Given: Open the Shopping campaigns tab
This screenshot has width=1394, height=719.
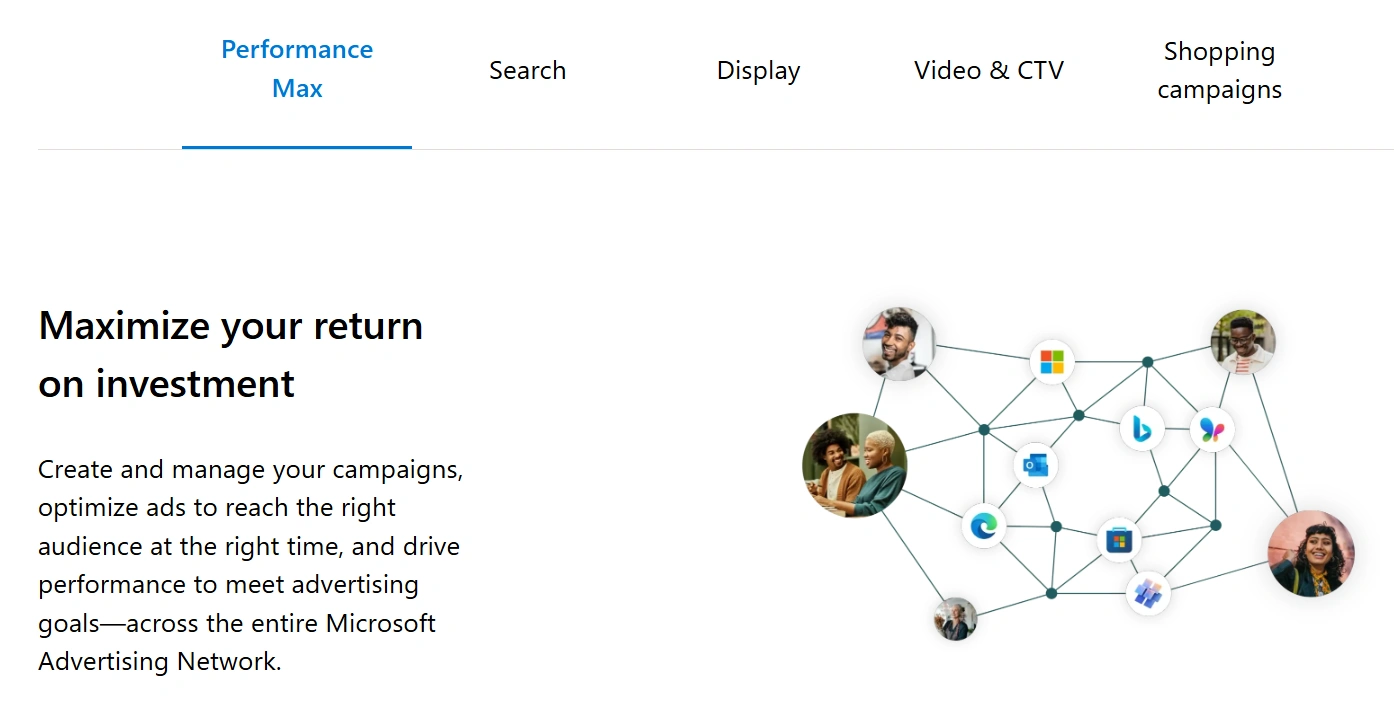Looking at the screenshot, I should pos(1219,71).
